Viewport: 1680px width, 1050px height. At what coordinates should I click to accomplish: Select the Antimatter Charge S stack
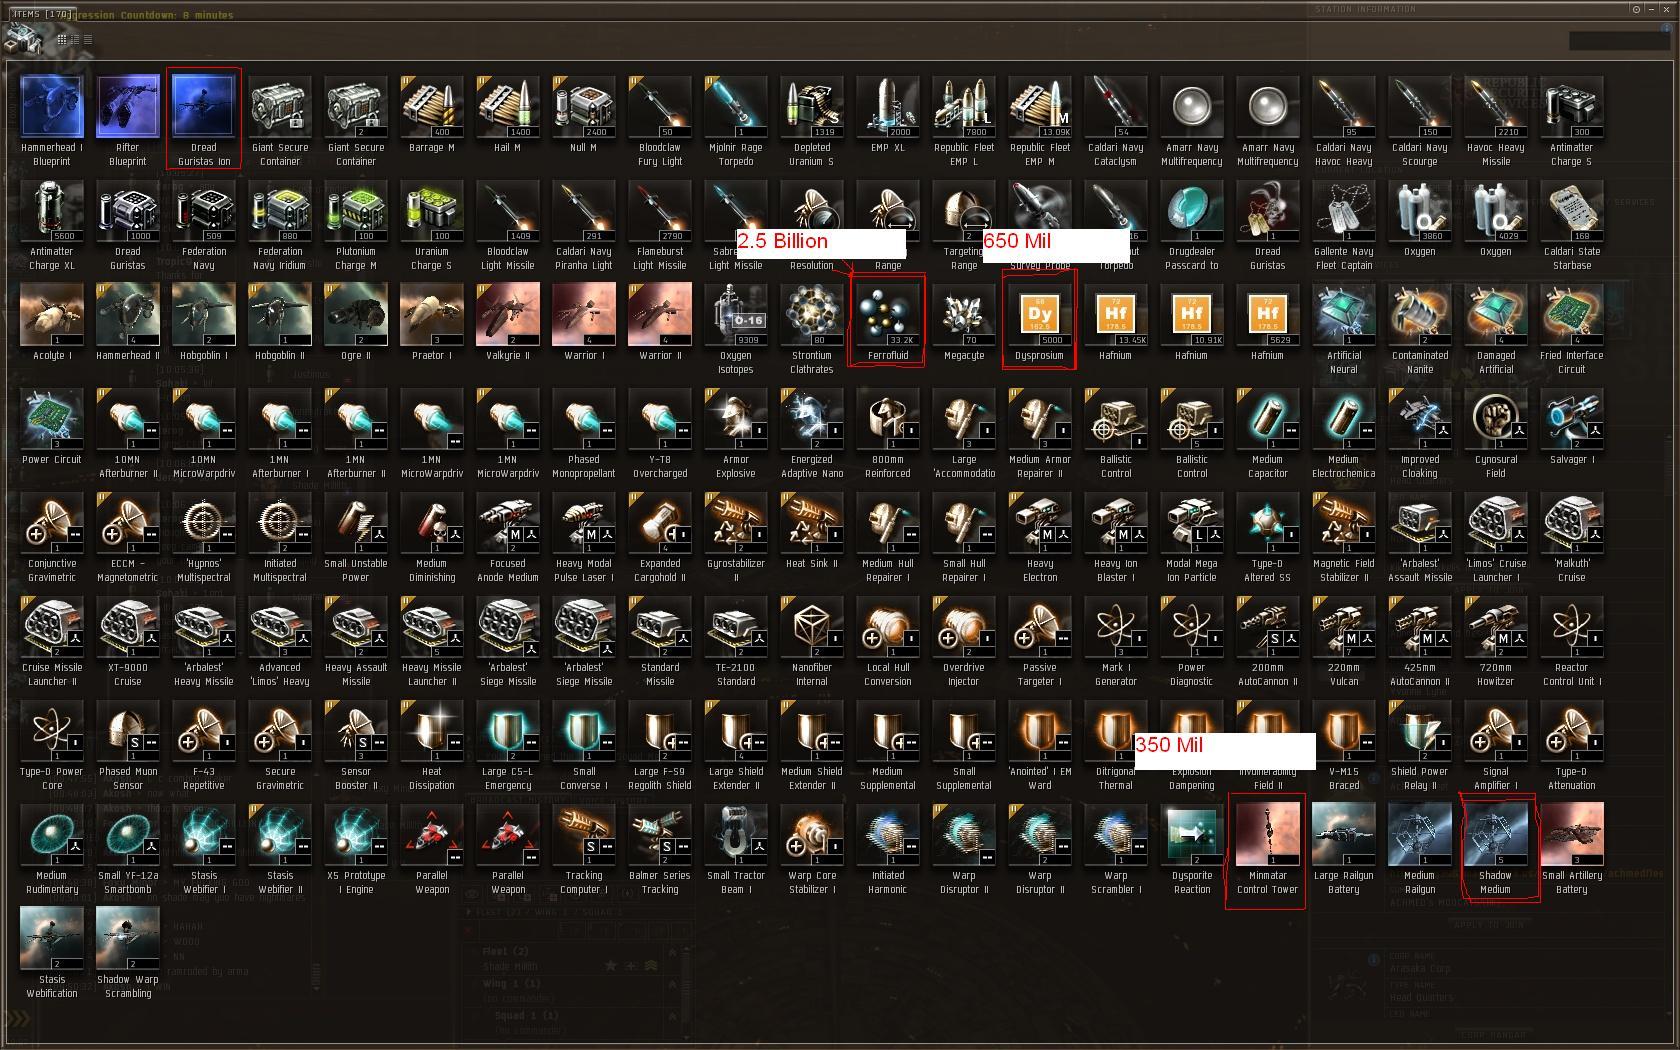(1572, 120)
